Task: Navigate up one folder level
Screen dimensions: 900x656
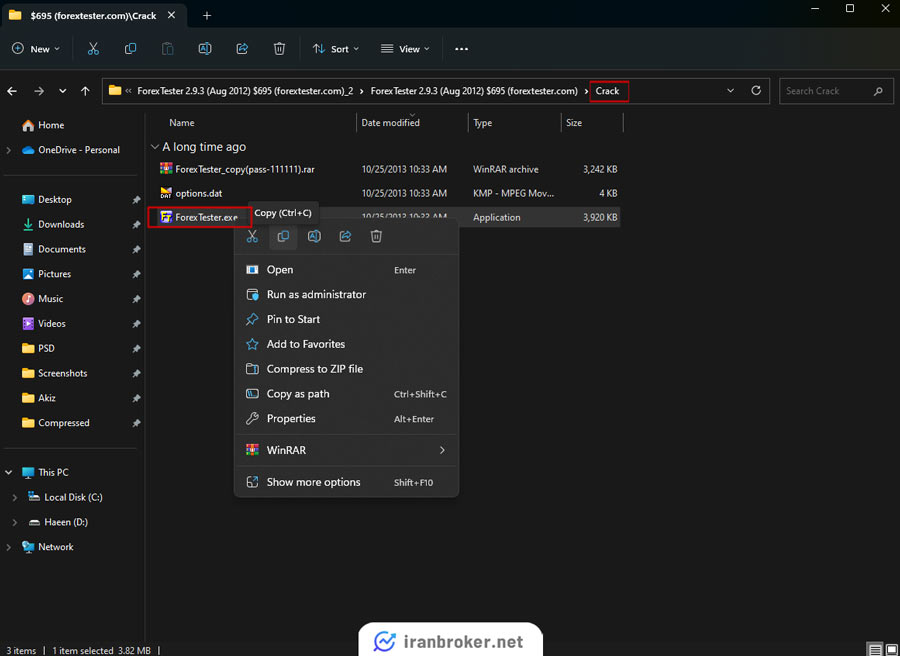Action: pos(86,91)
